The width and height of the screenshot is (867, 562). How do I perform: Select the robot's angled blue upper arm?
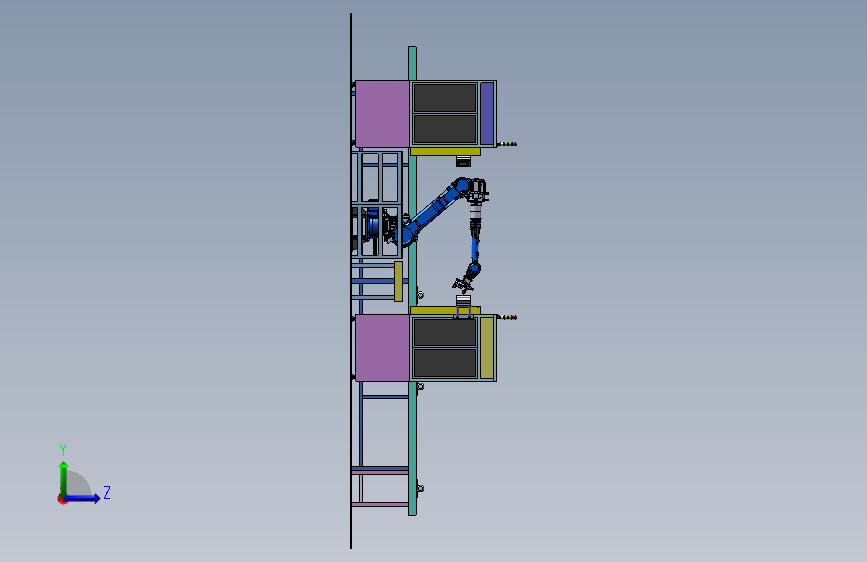[435, 212]
